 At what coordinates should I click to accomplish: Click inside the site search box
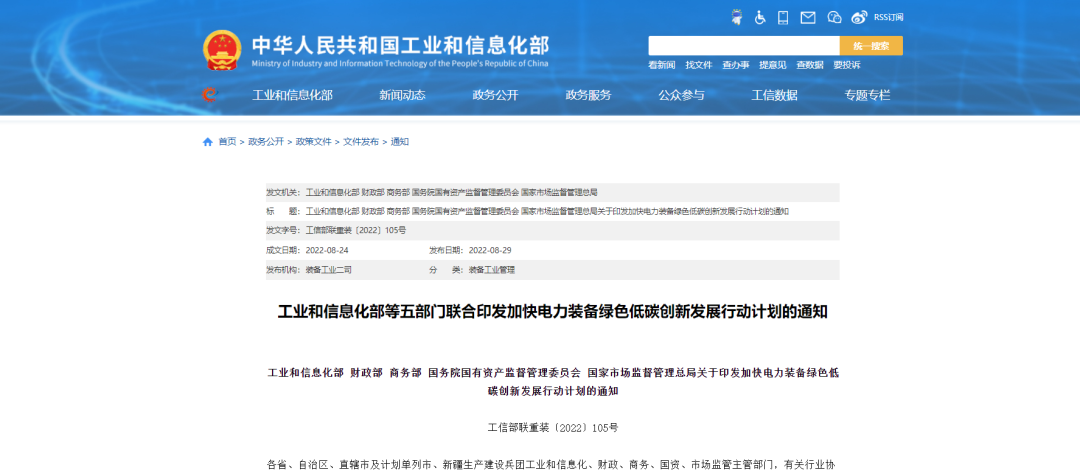[x=743, y=46]
